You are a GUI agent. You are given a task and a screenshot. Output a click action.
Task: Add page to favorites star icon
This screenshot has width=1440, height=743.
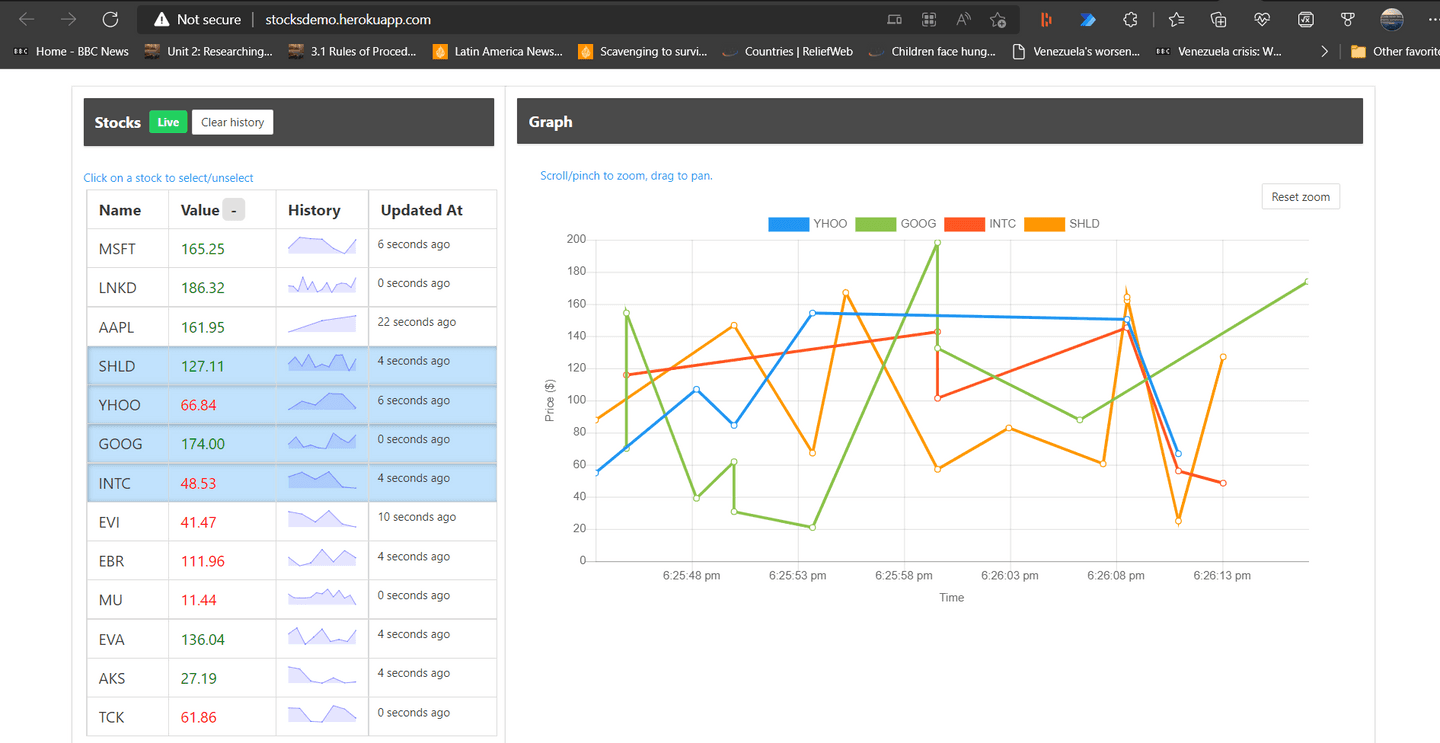point(998,19)
